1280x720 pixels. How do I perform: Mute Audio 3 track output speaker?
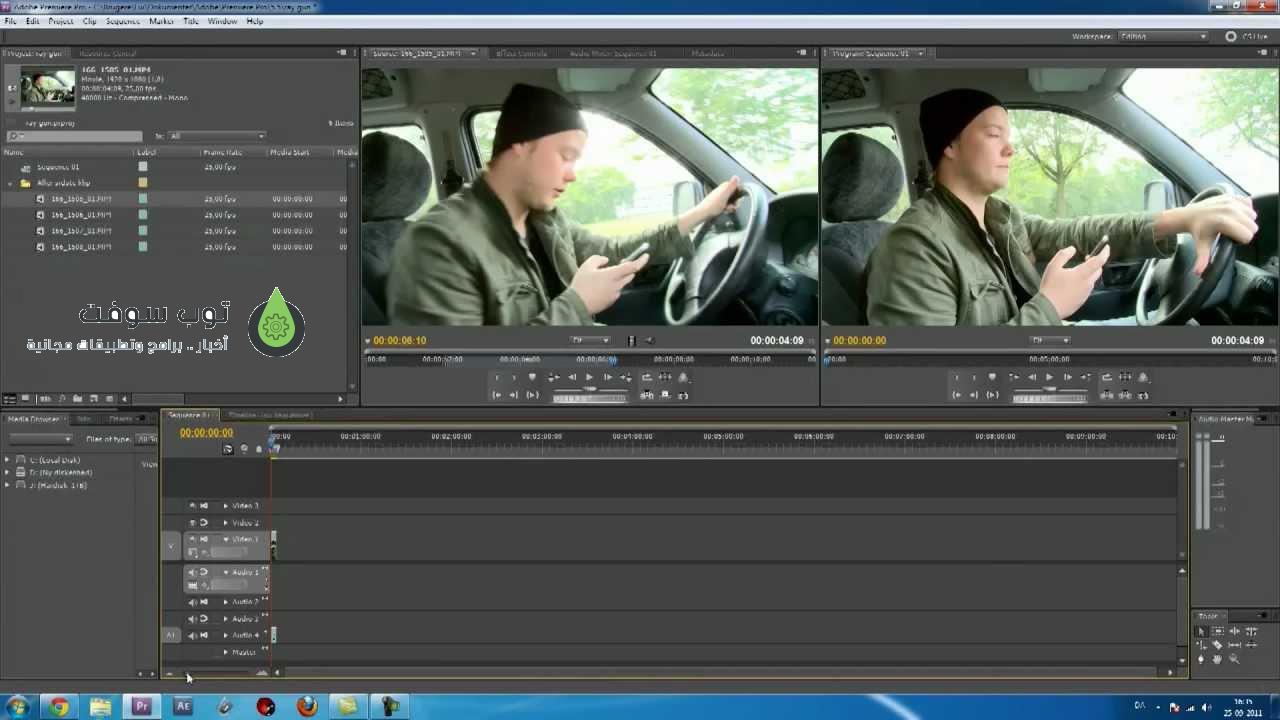[192, 619]
